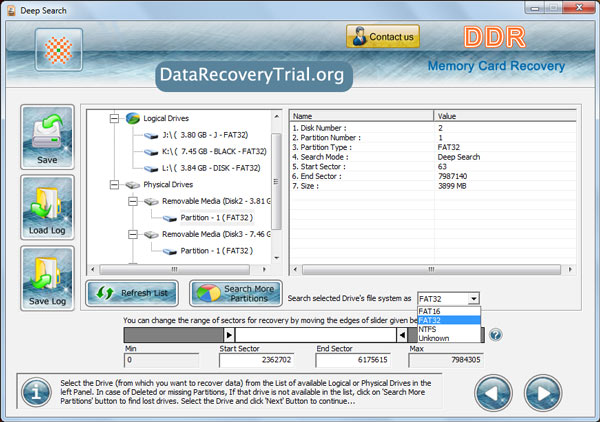Select Partition - 1 under Disk3
Image resolution: width=600 pixels, height=422 pixels.
[217, 251]
